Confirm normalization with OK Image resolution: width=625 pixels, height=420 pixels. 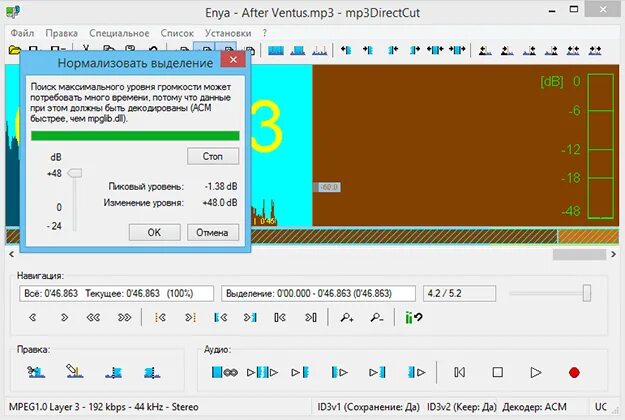[x=154, y=232]
